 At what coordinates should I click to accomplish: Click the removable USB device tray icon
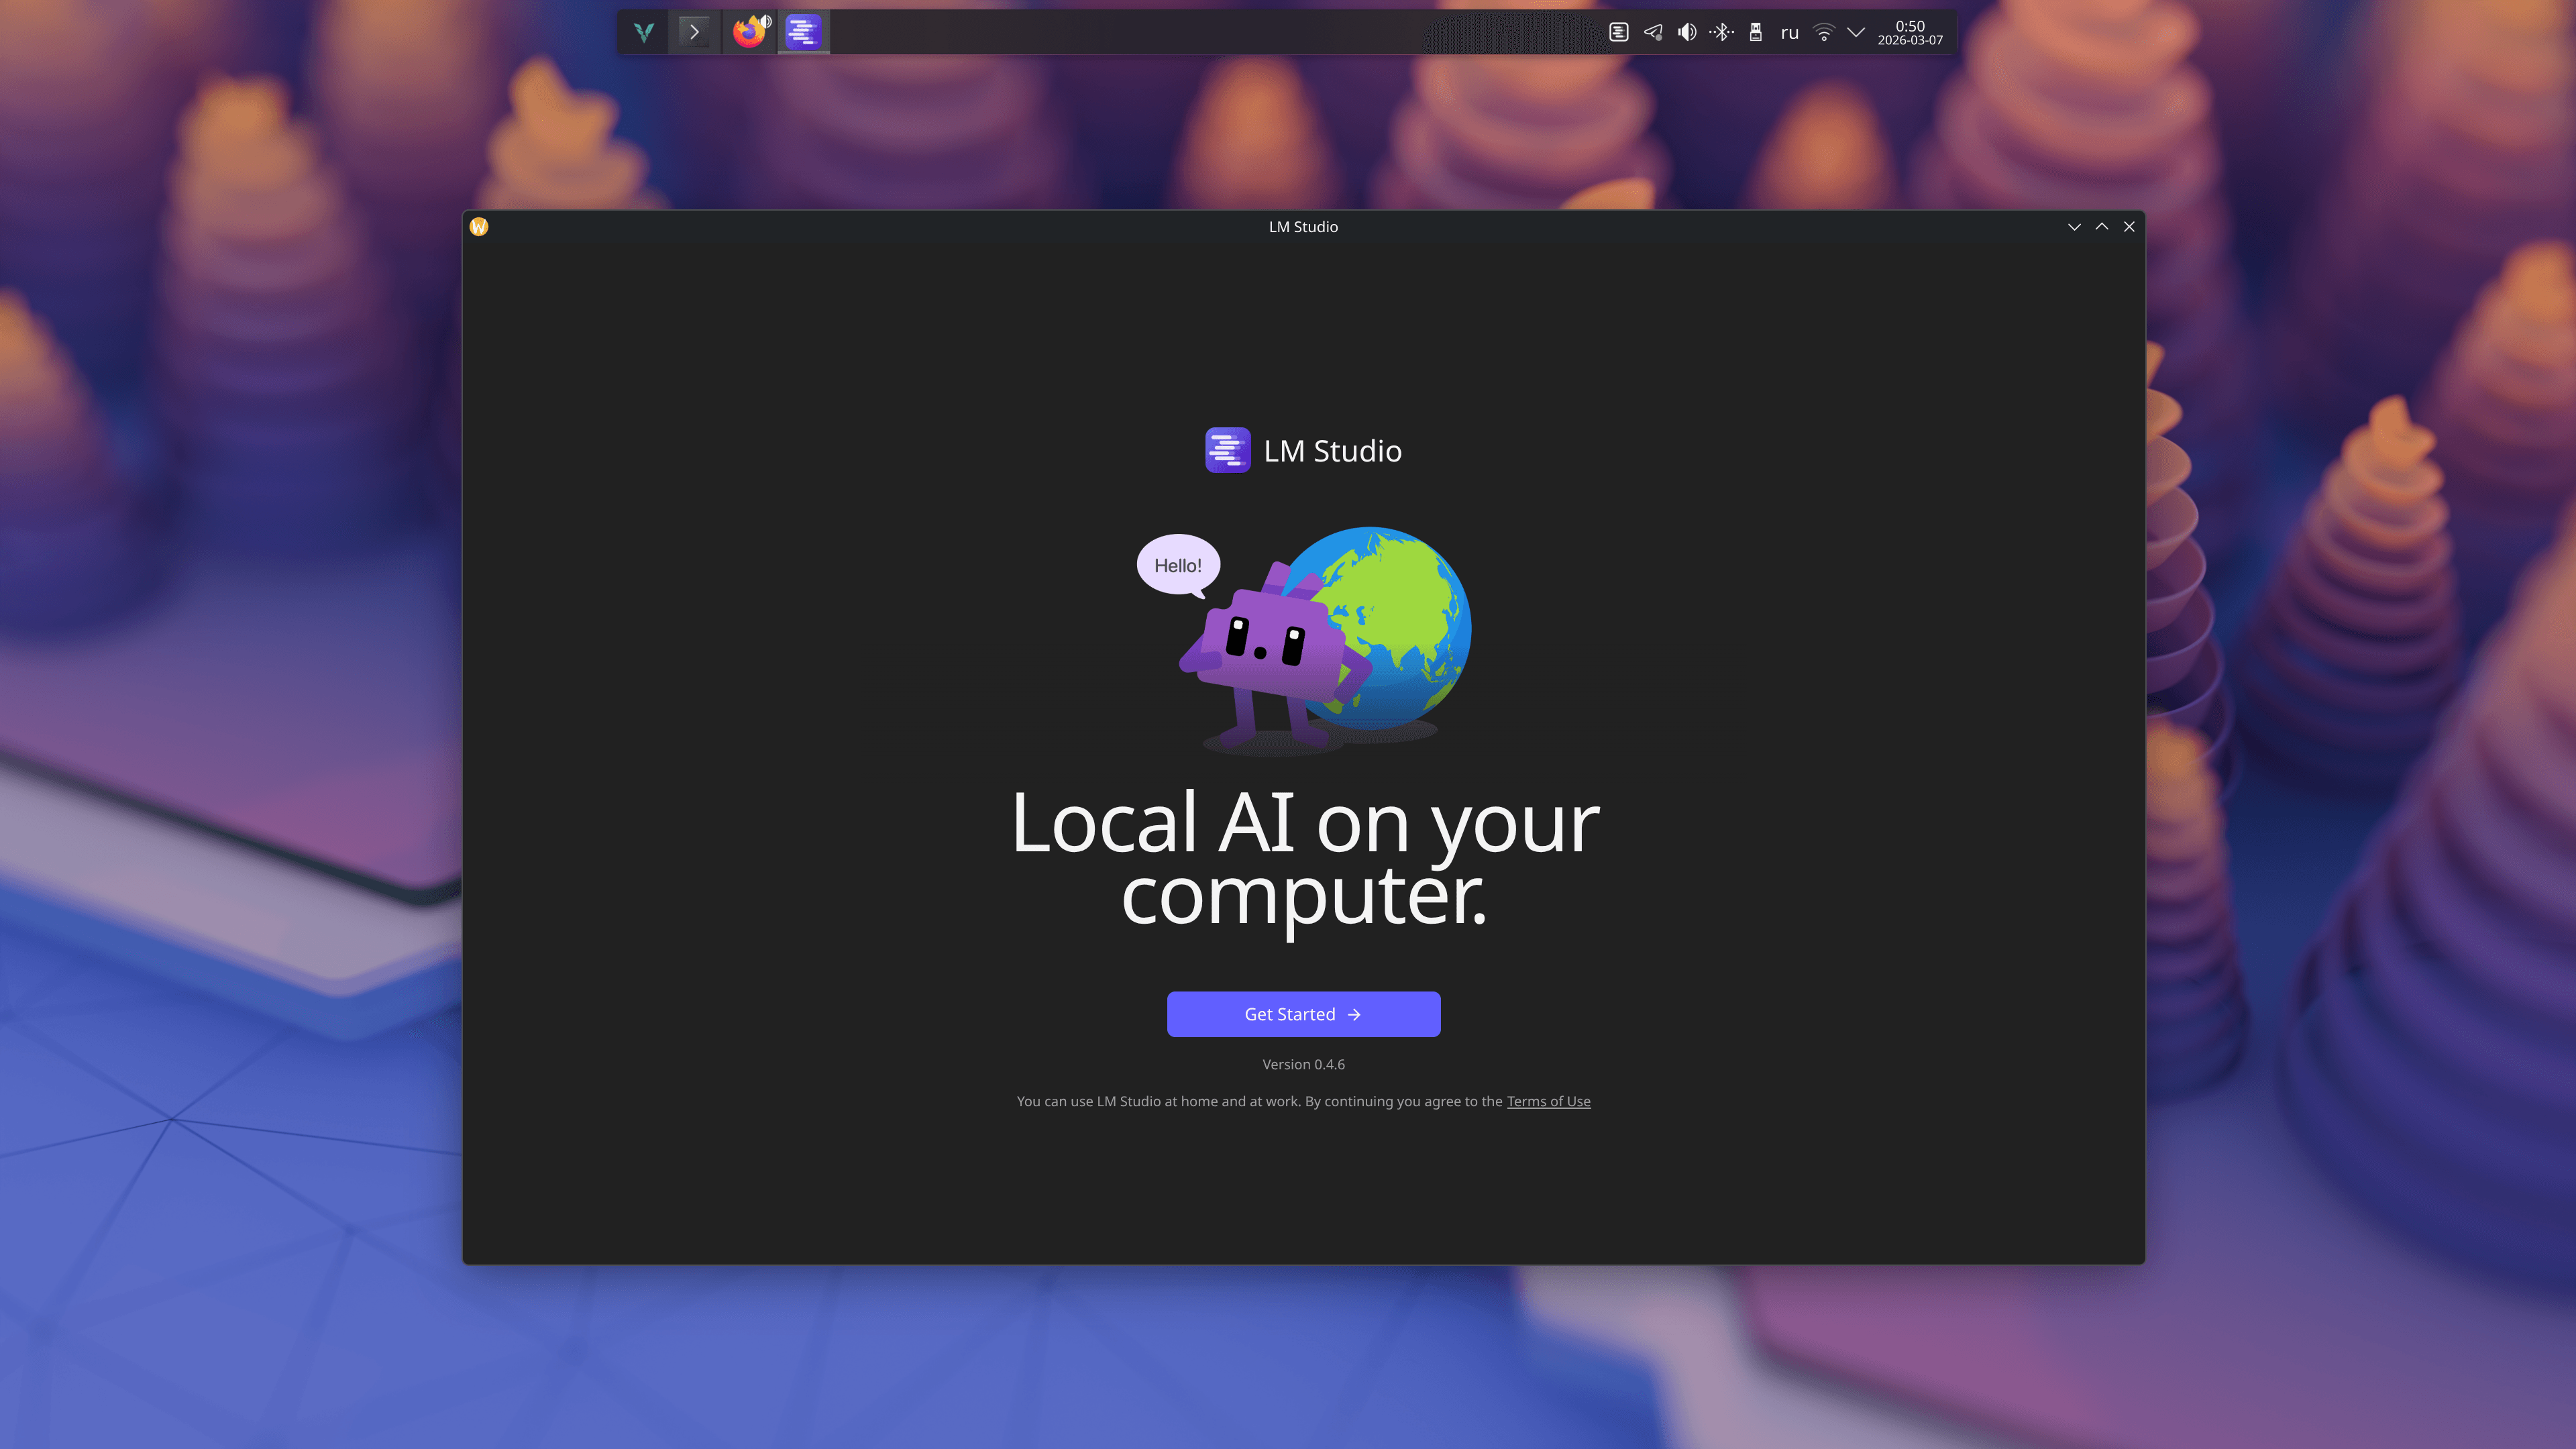click(x=1756, y=32)
